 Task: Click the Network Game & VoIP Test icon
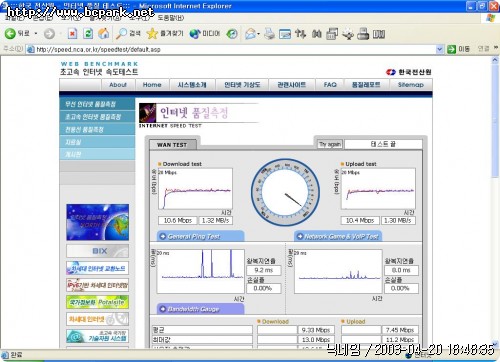(x=300, y=236)
